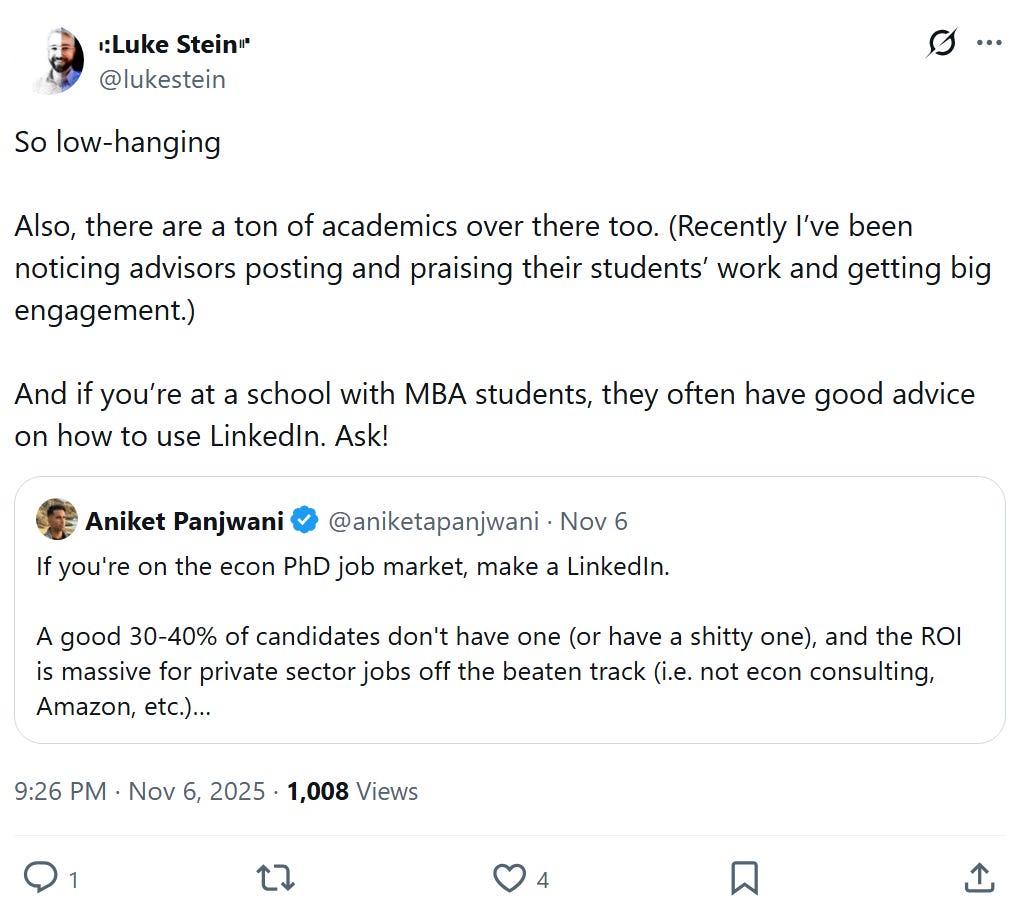The width and height of the screenshot is (1017, 910).
Task: Repost this tweet via retweet icon
Action: point(275,878)
